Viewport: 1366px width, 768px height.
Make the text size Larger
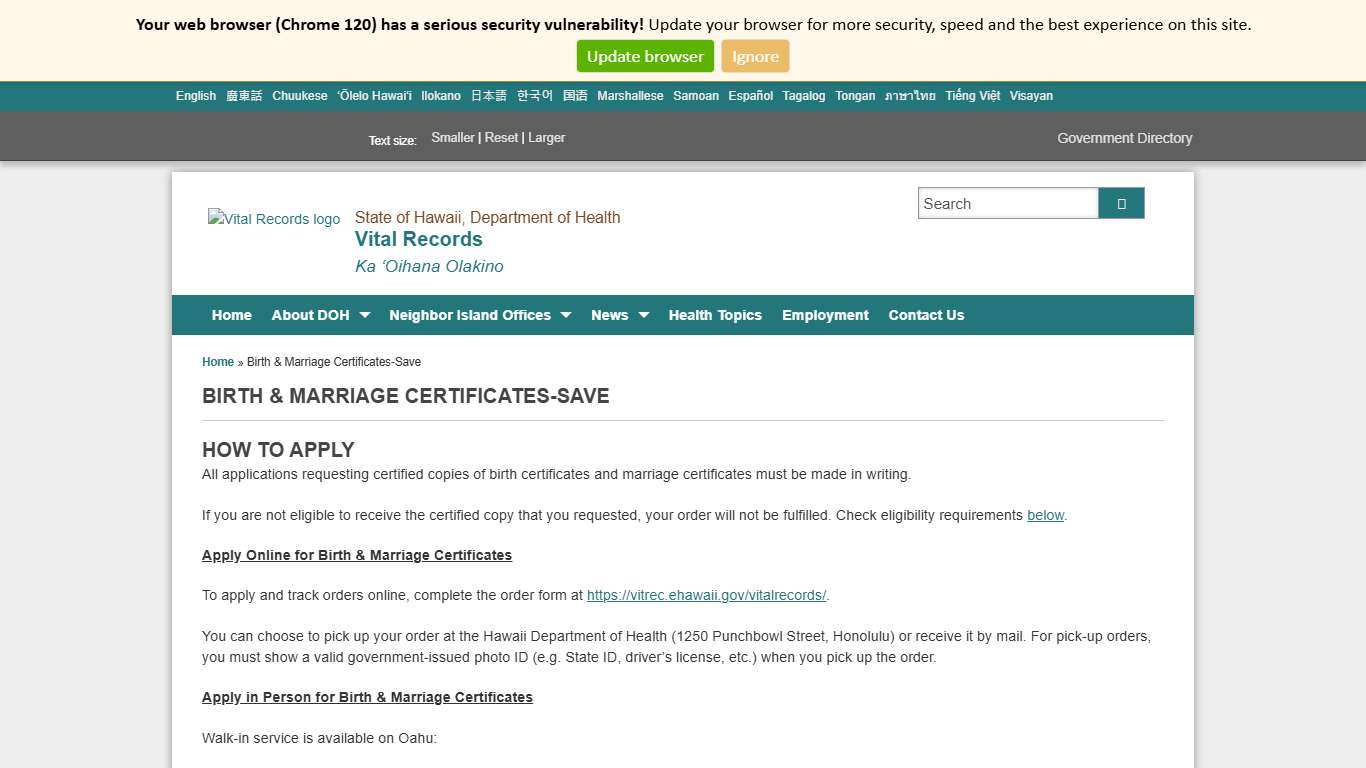point(546,137)
